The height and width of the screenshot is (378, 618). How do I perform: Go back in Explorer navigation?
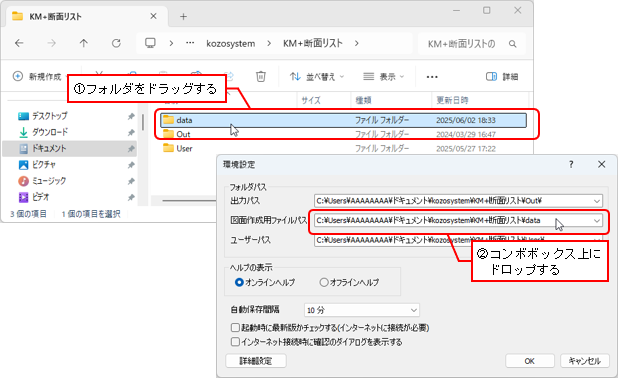click(19, 43)
